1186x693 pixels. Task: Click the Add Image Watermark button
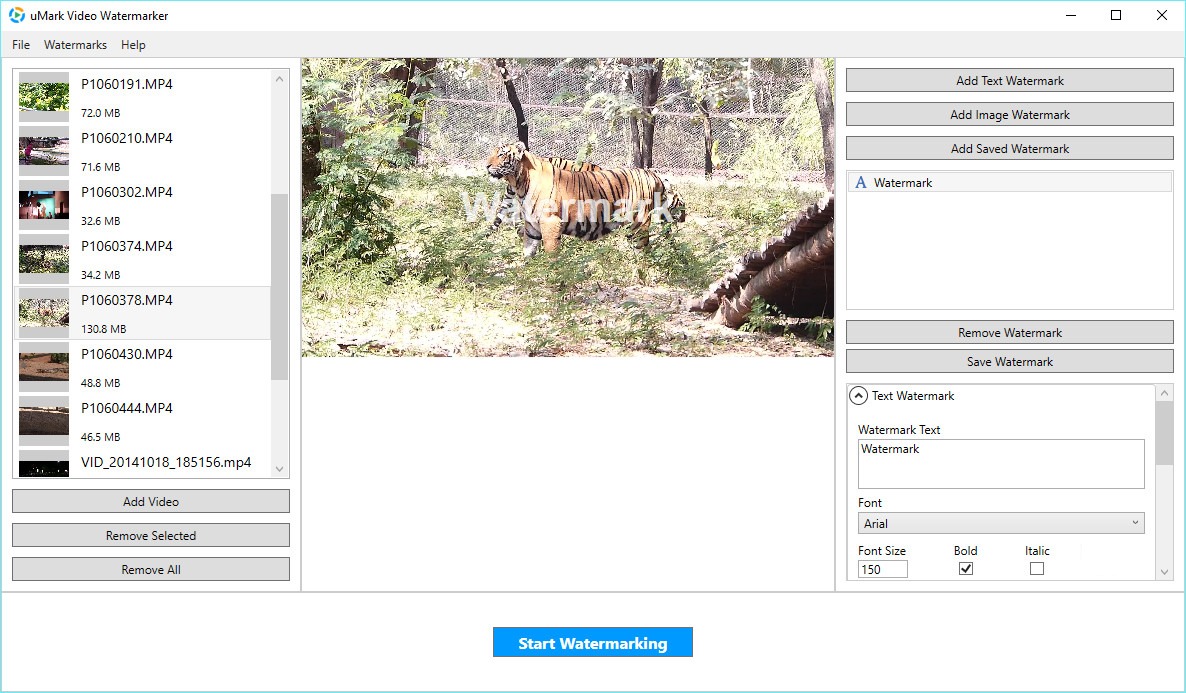tap(1009, 115)
